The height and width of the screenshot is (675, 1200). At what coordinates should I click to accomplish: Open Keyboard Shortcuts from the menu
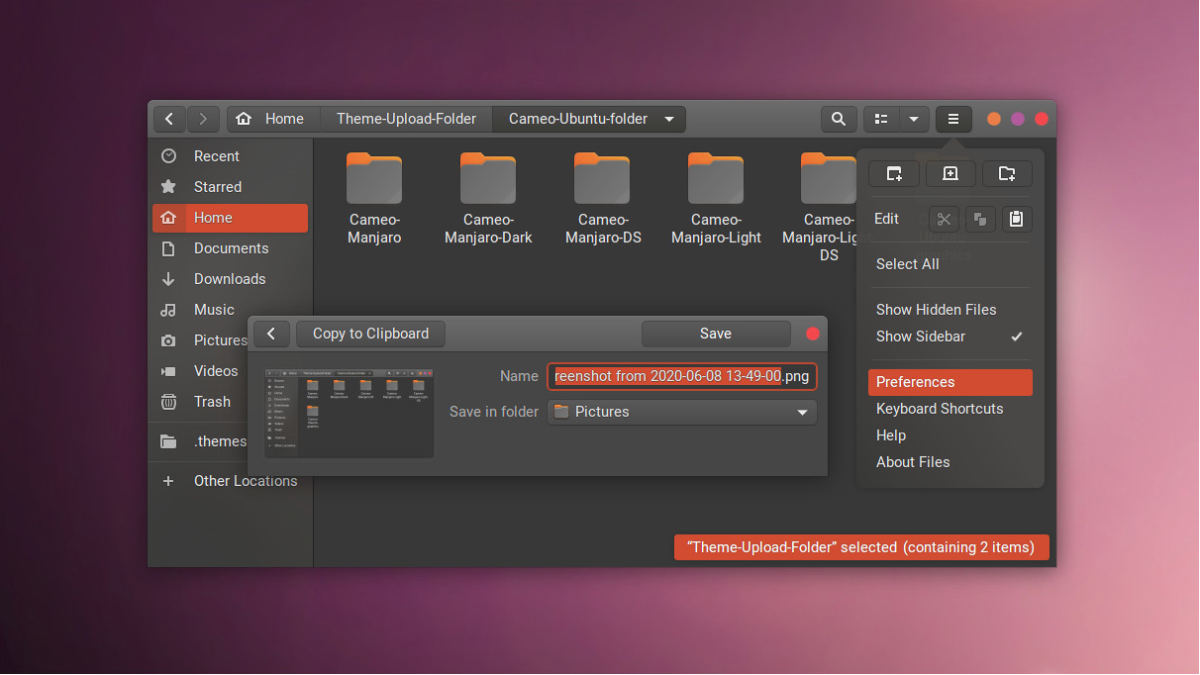pyautogui.click(x=939, y=408)
